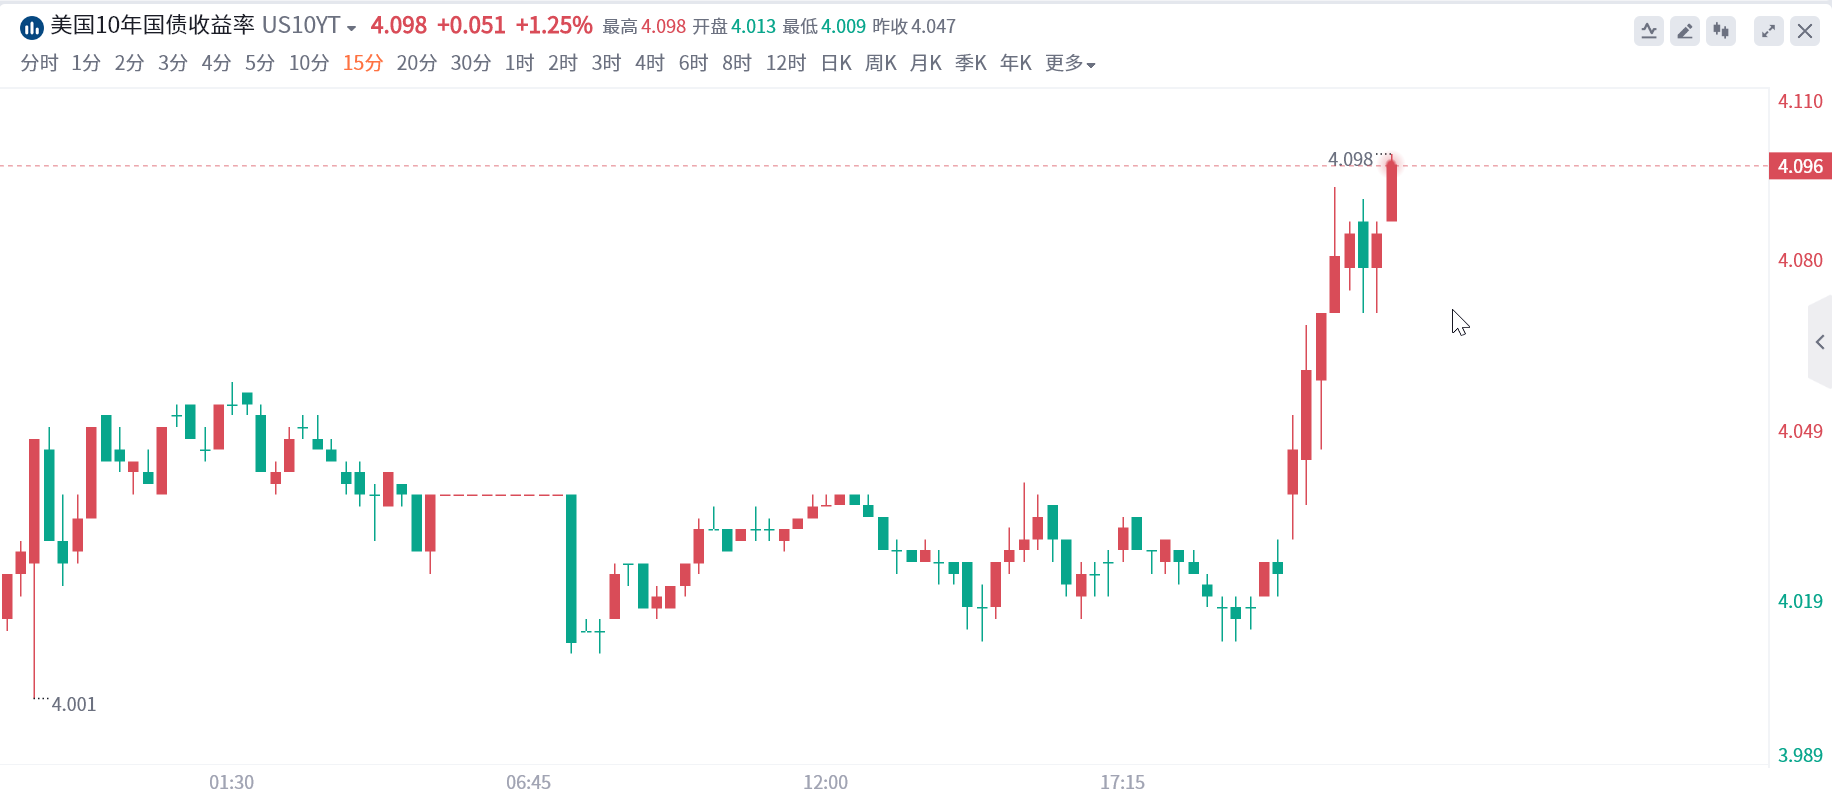Open the 更多 timeframes dropdown
The image size is (1832, 793).
point(1070,64)
